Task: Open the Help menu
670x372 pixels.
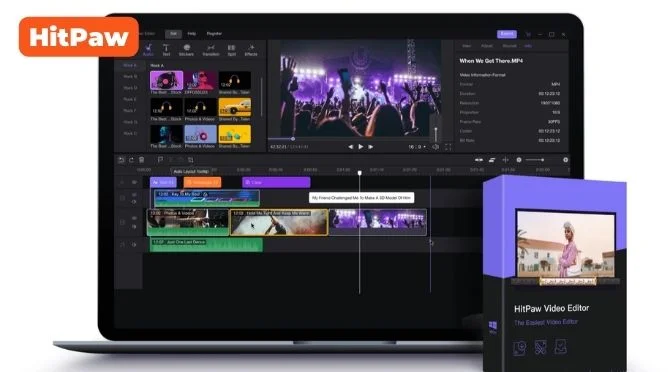Action: [191, 34]
